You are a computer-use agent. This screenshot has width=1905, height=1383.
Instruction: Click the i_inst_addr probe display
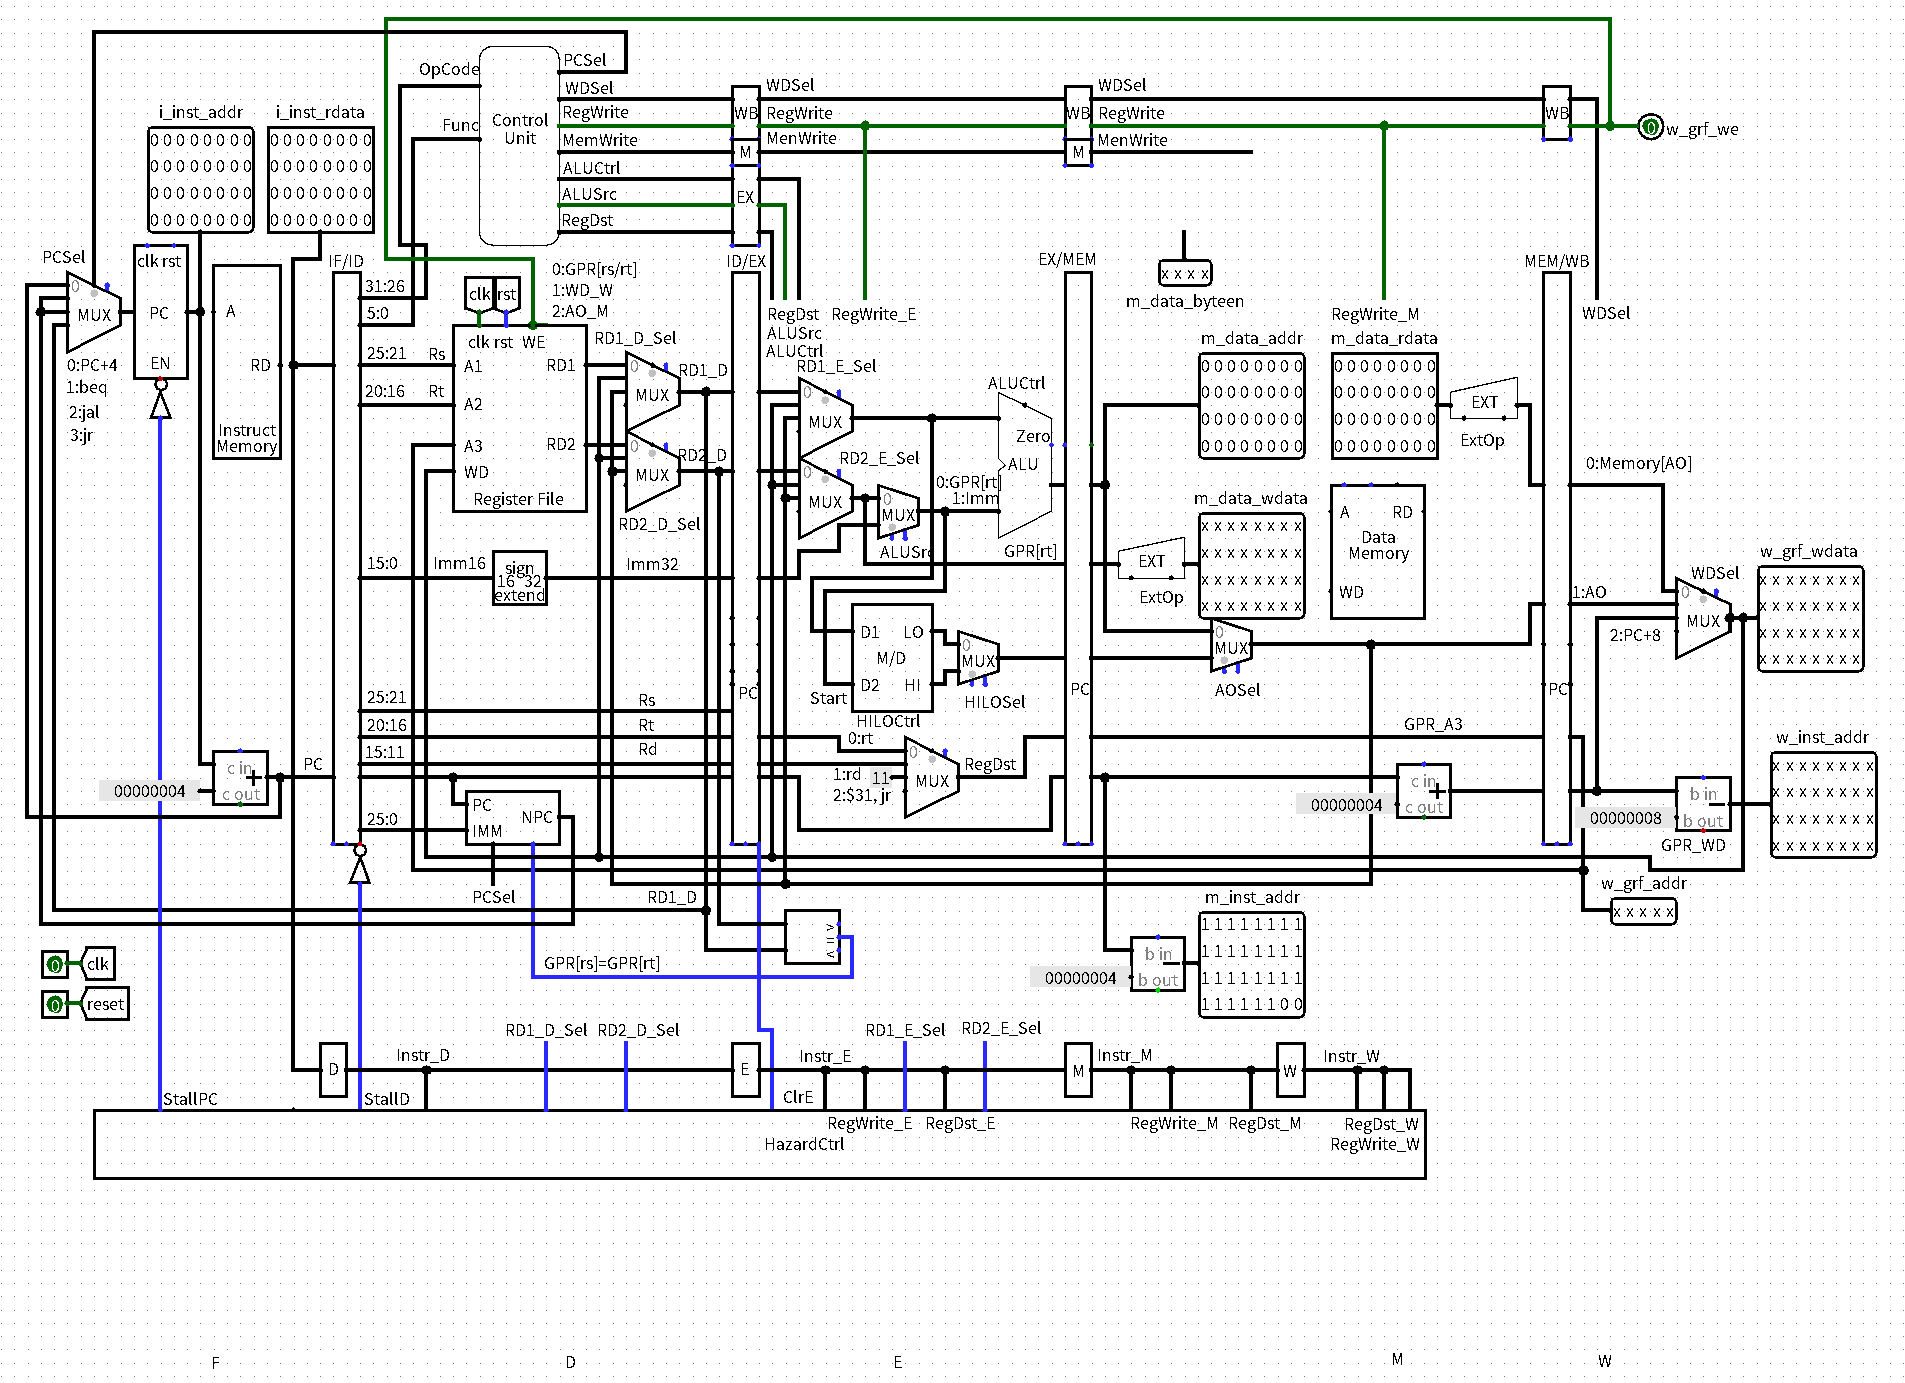click(x=200, y=180)
